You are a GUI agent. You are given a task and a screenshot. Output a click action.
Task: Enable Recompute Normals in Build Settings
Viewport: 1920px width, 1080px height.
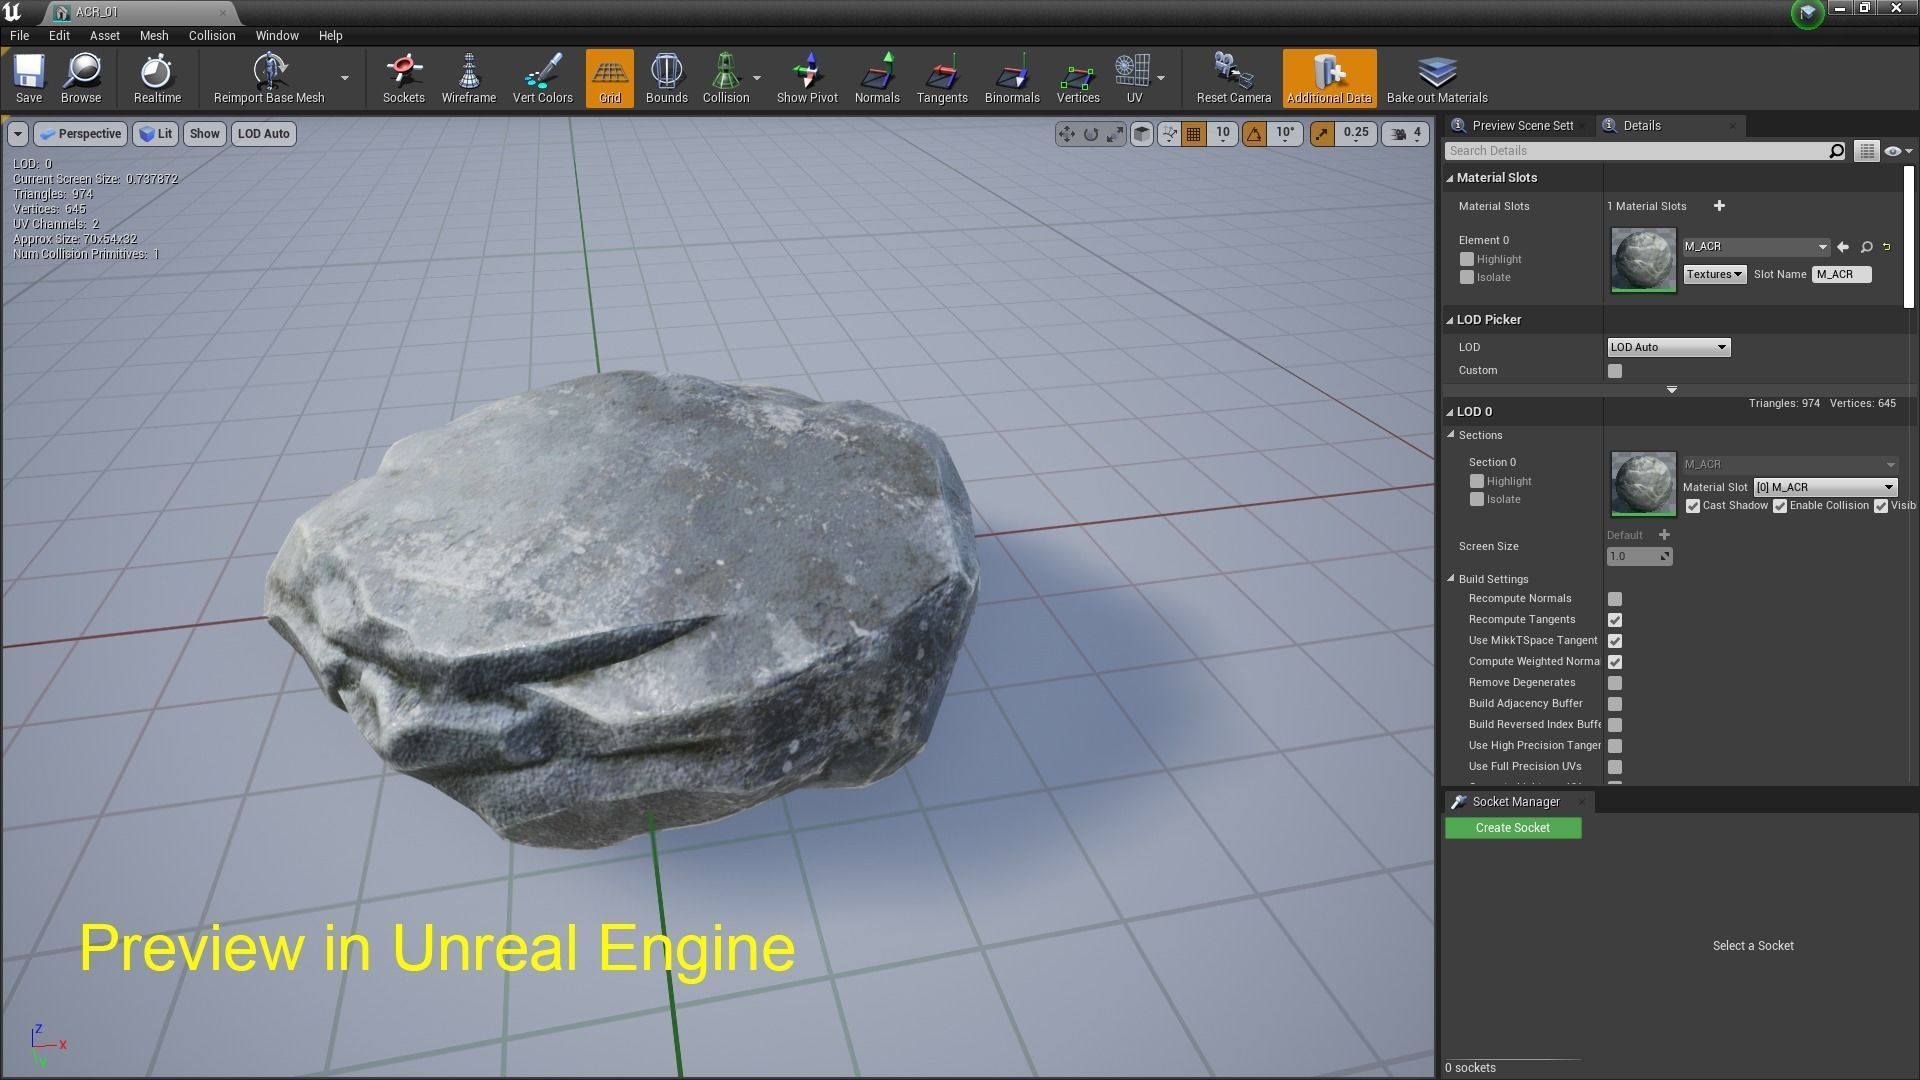coord(1614,598)
